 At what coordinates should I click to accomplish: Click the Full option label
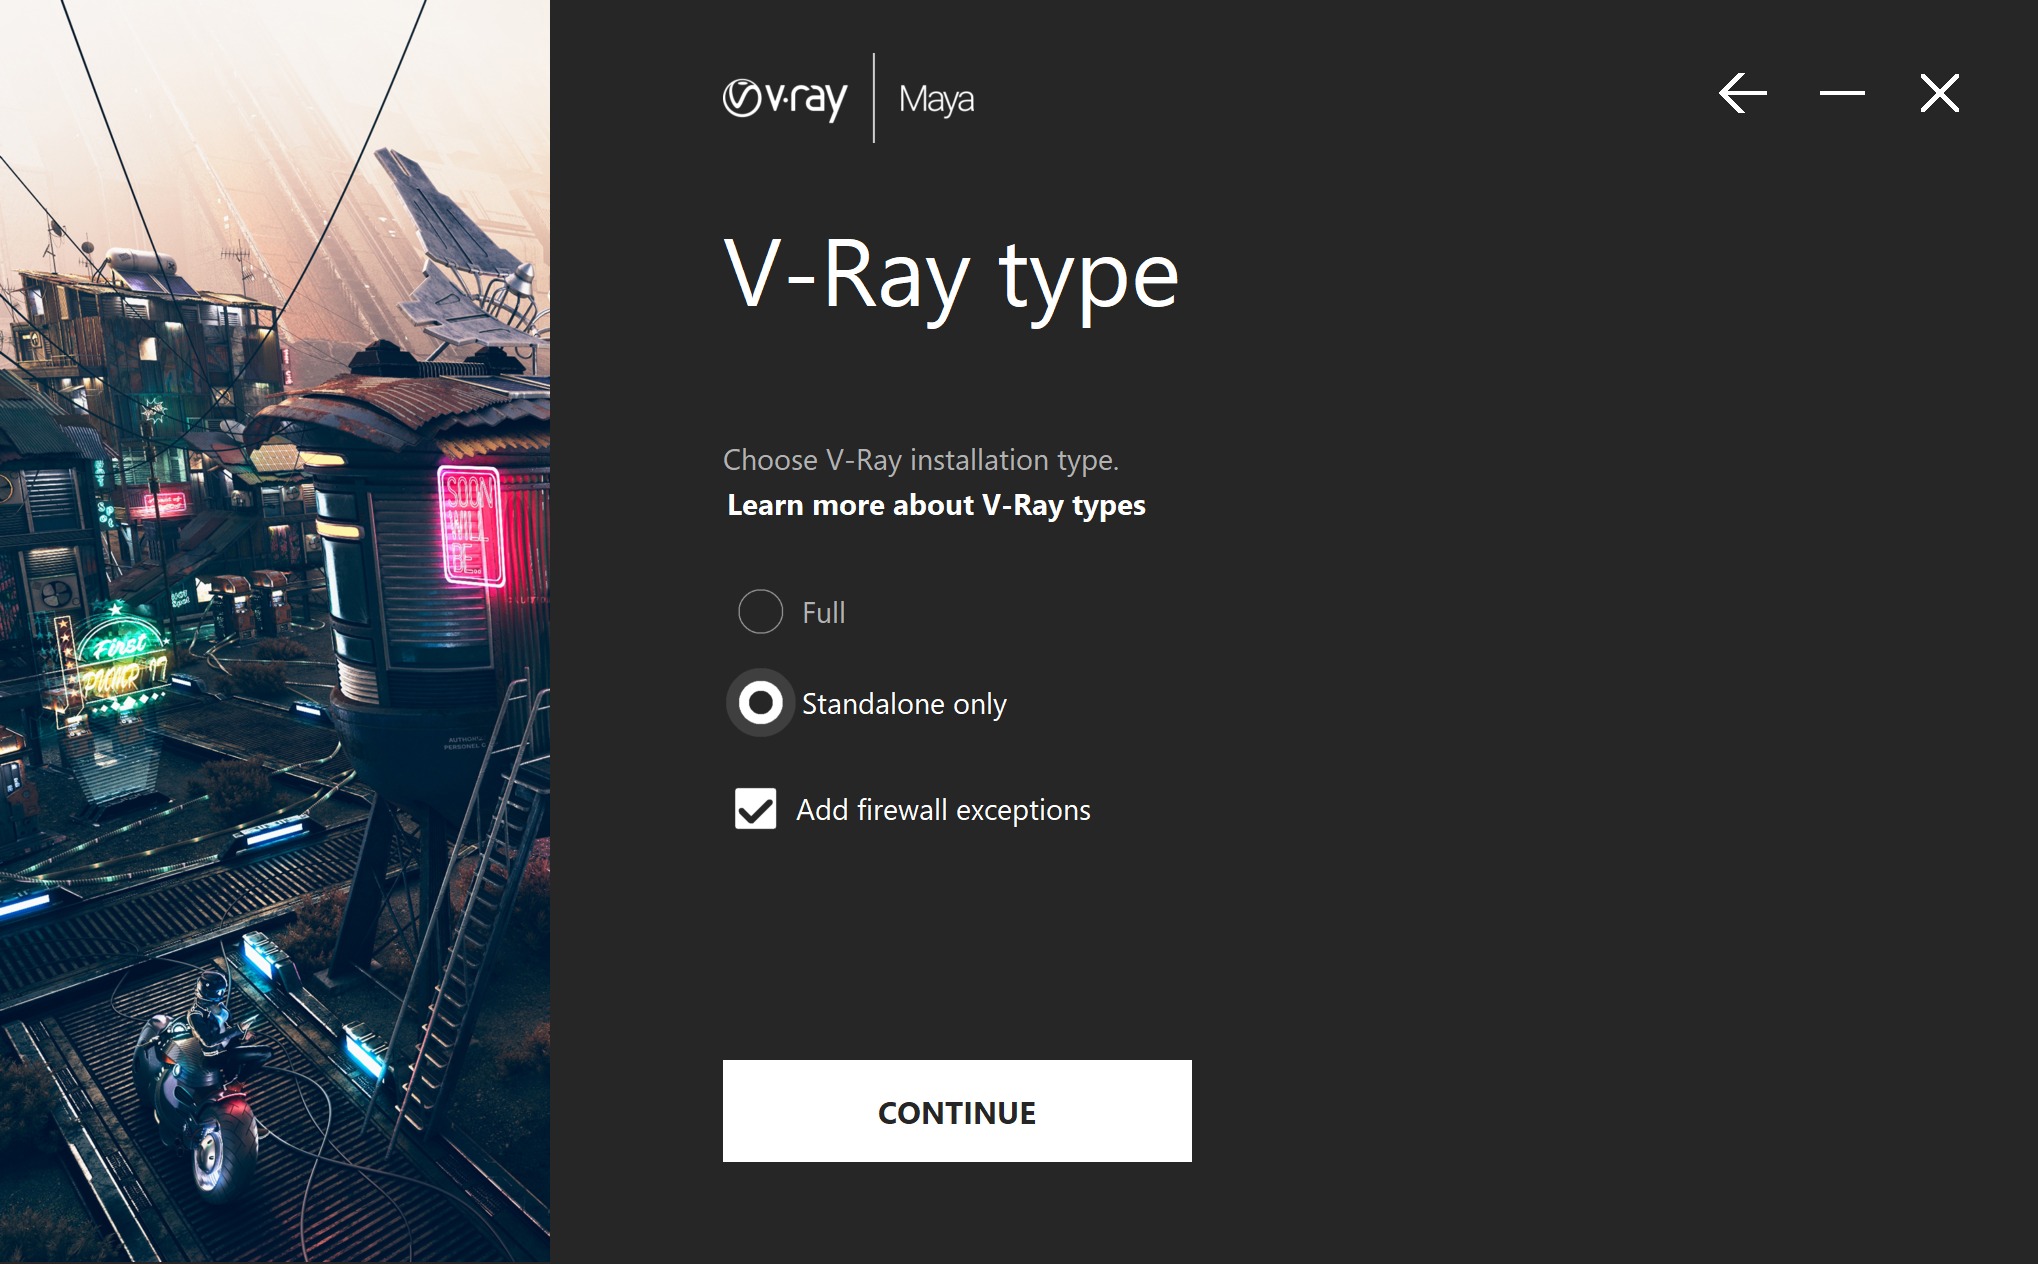[x=824, y=612]
